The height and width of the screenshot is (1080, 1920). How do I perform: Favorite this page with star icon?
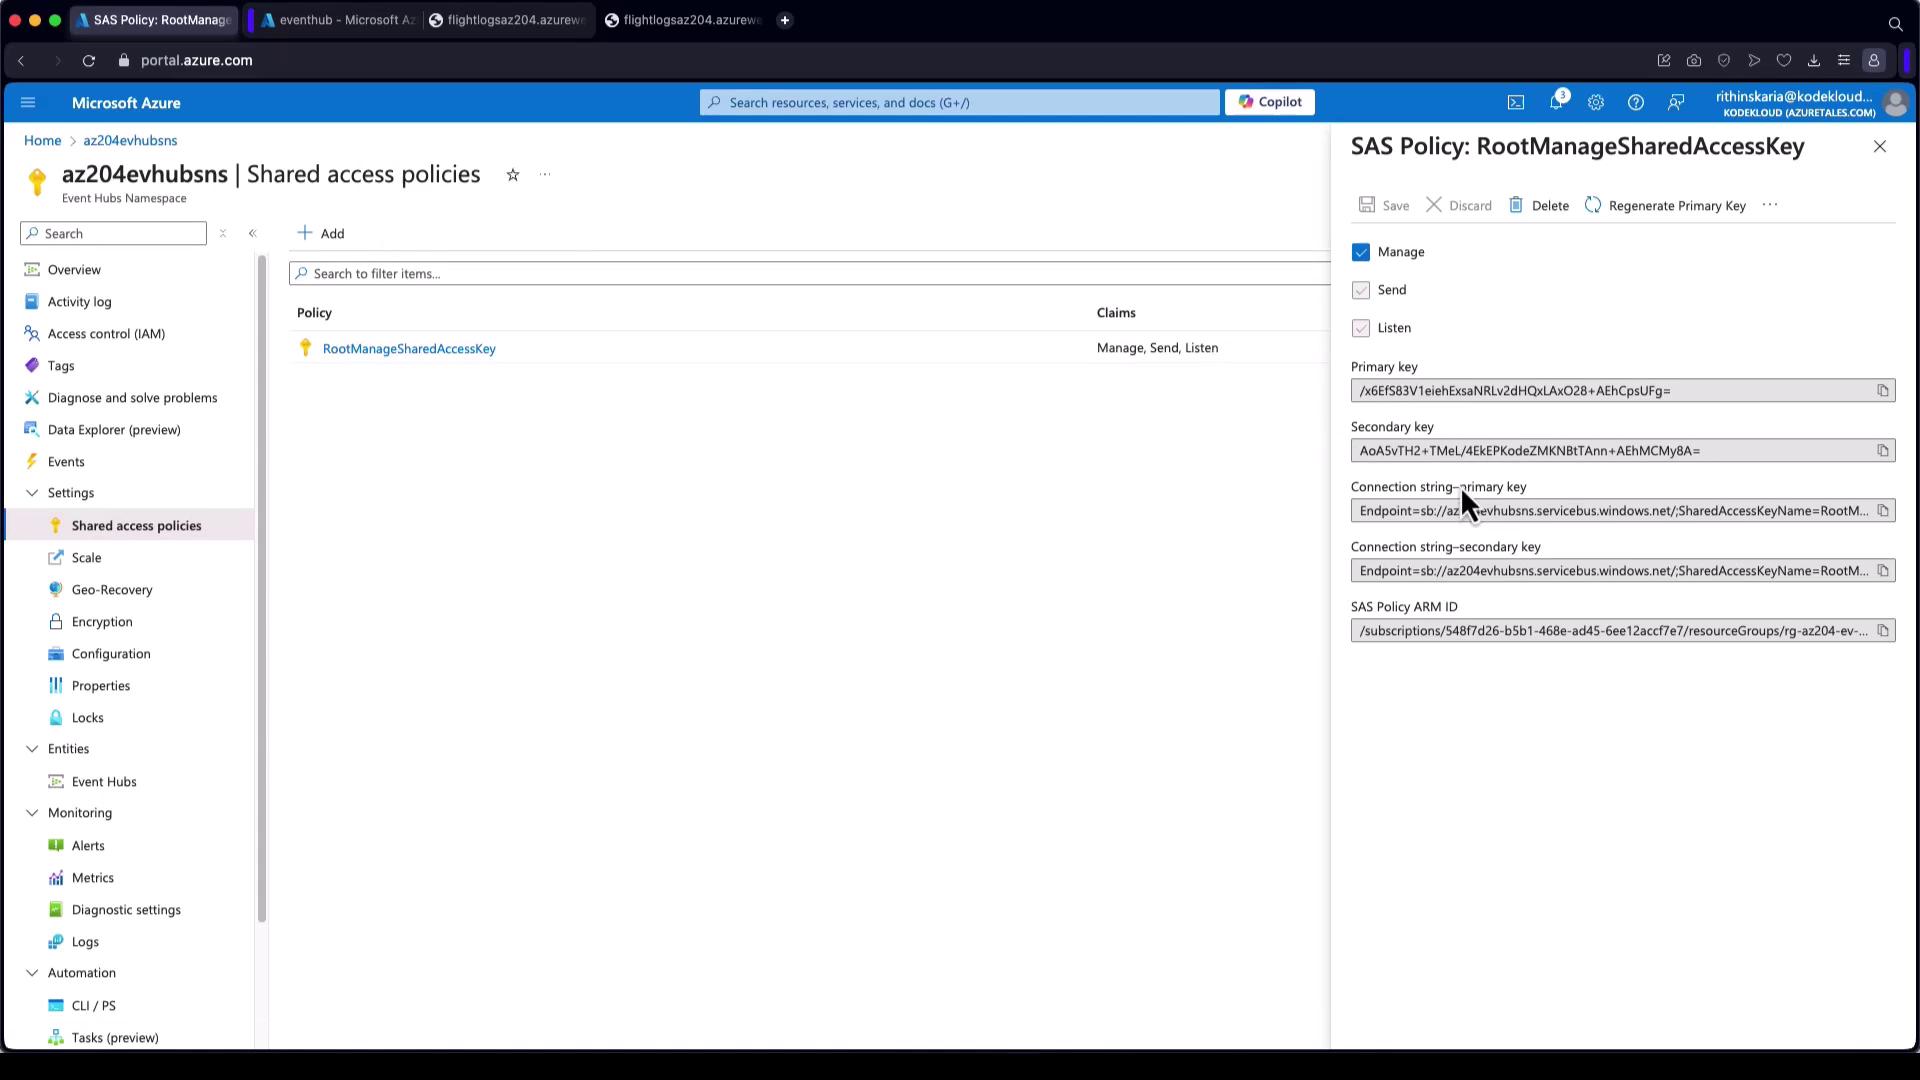pyautogui.click(x=513, y=175)
